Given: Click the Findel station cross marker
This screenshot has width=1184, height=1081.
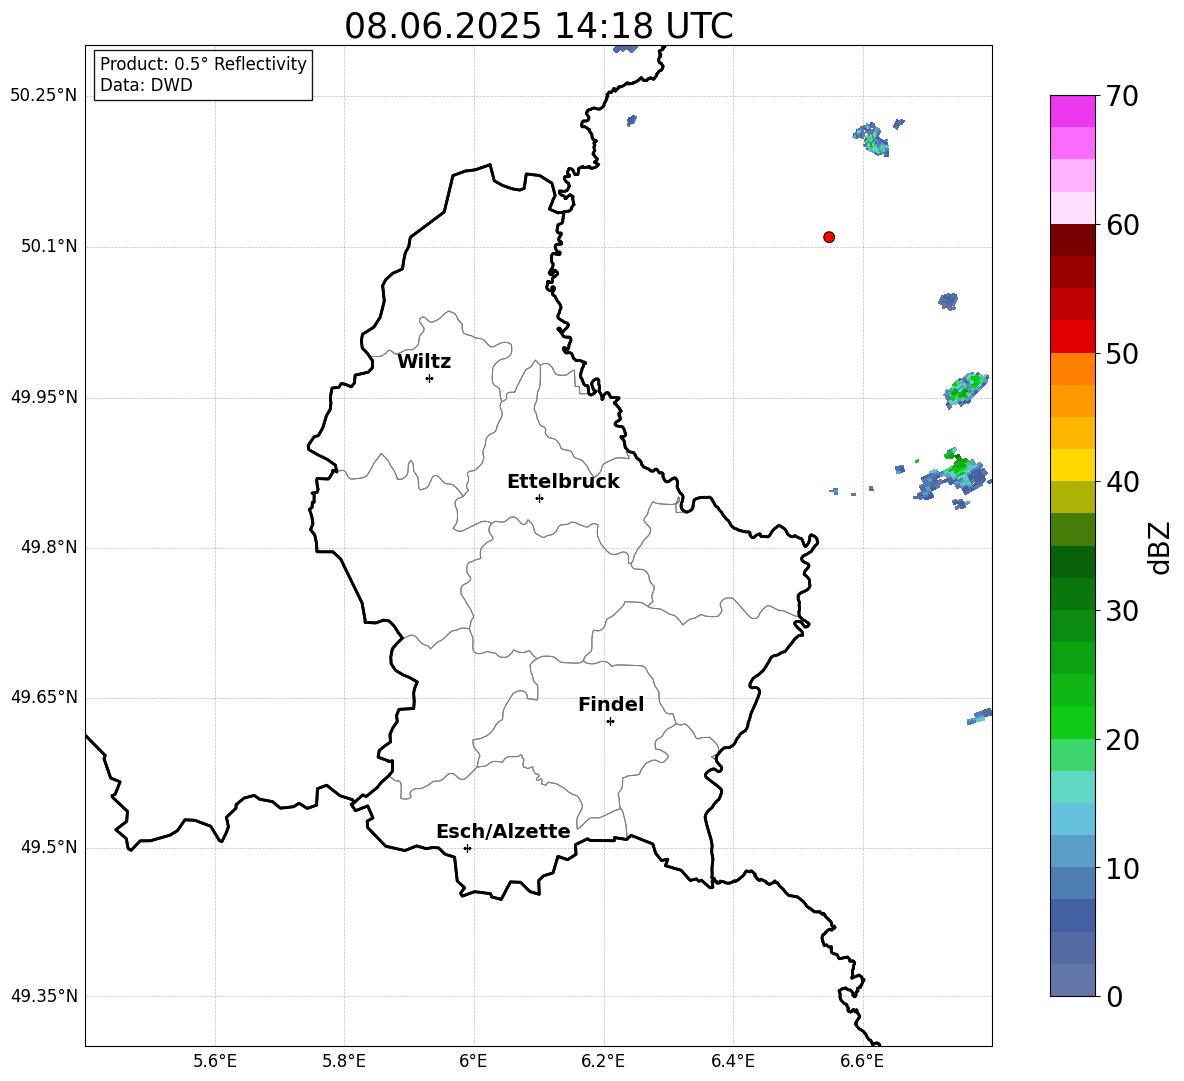Looking at the screenshot, I should click(x=610, y=722).
